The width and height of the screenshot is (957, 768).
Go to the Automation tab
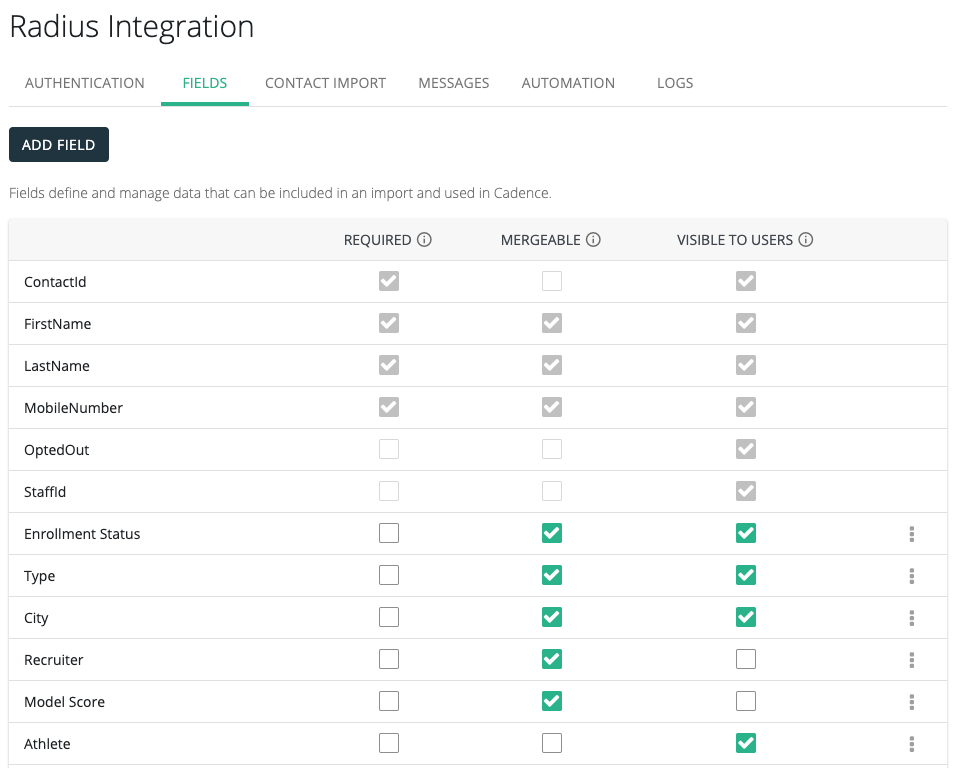click(568, 83)
